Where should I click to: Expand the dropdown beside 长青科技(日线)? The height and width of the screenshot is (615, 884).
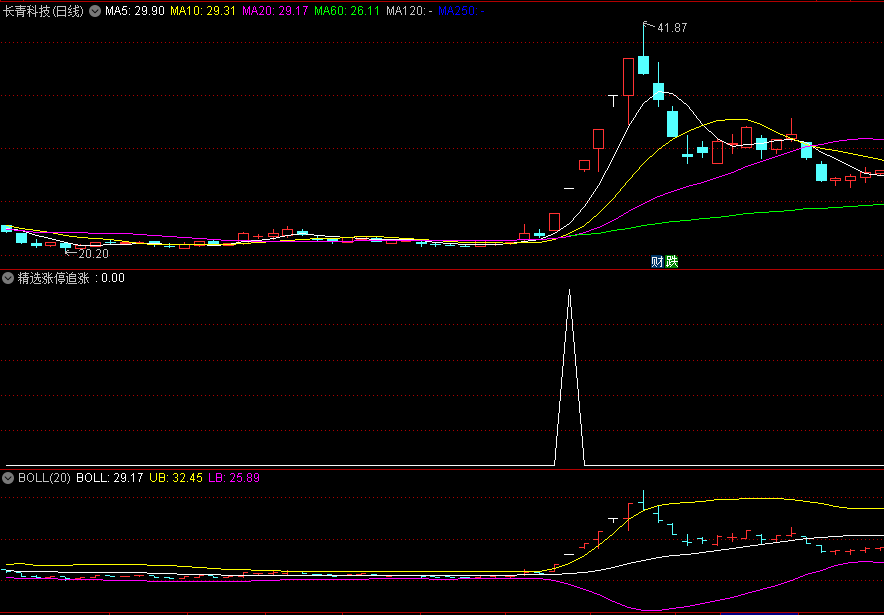(x=95, y=11)
